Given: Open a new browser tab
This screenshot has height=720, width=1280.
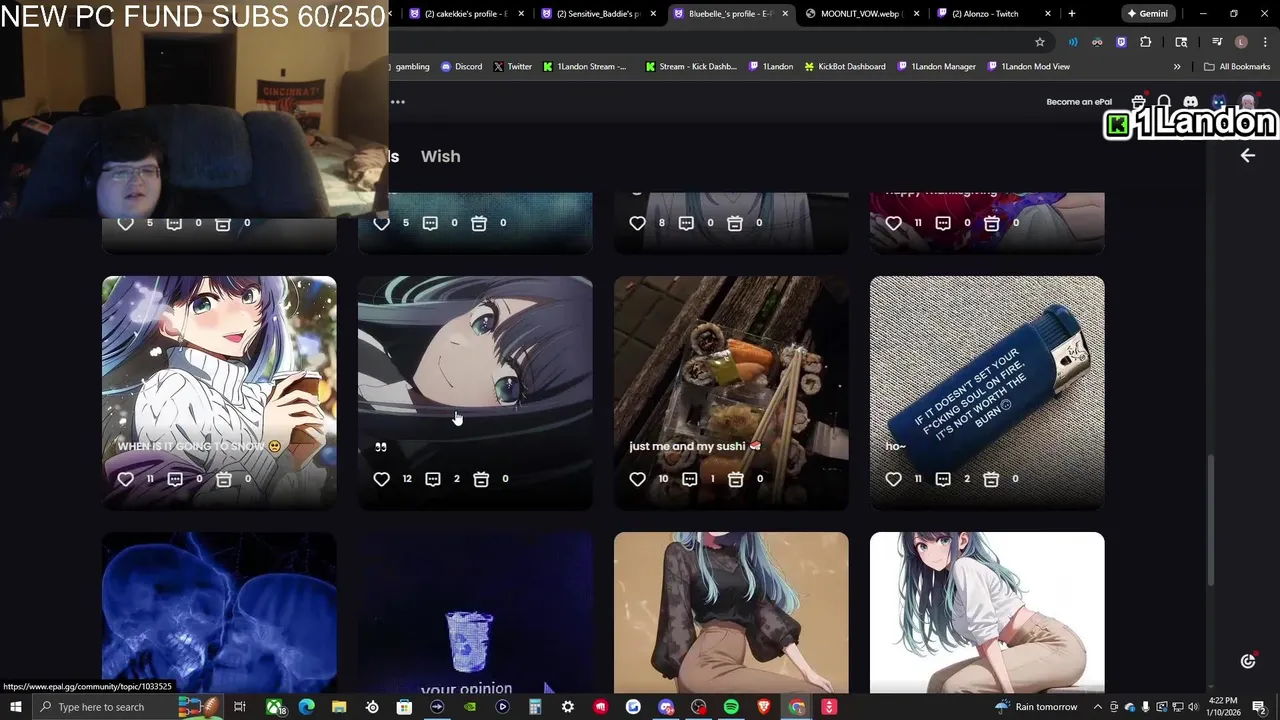Looking at the screenshot, I should click(1072, 14).
